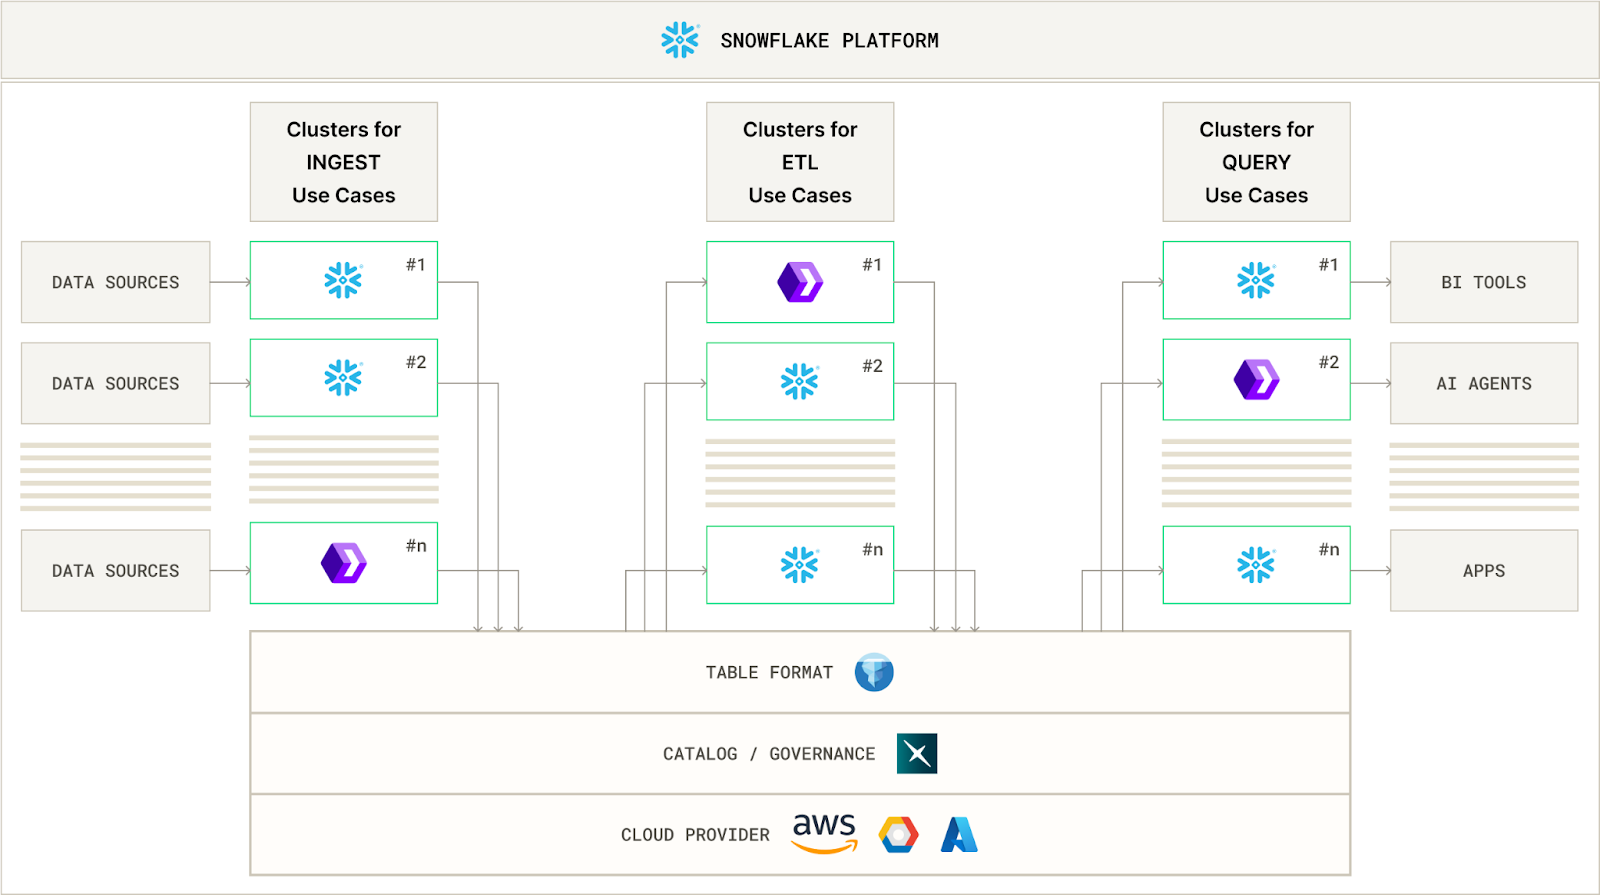Click the blue Azure logo

959,835
